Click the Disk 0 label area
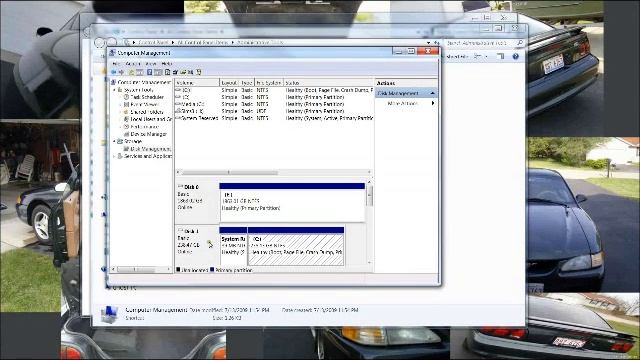 coord(197,202)
